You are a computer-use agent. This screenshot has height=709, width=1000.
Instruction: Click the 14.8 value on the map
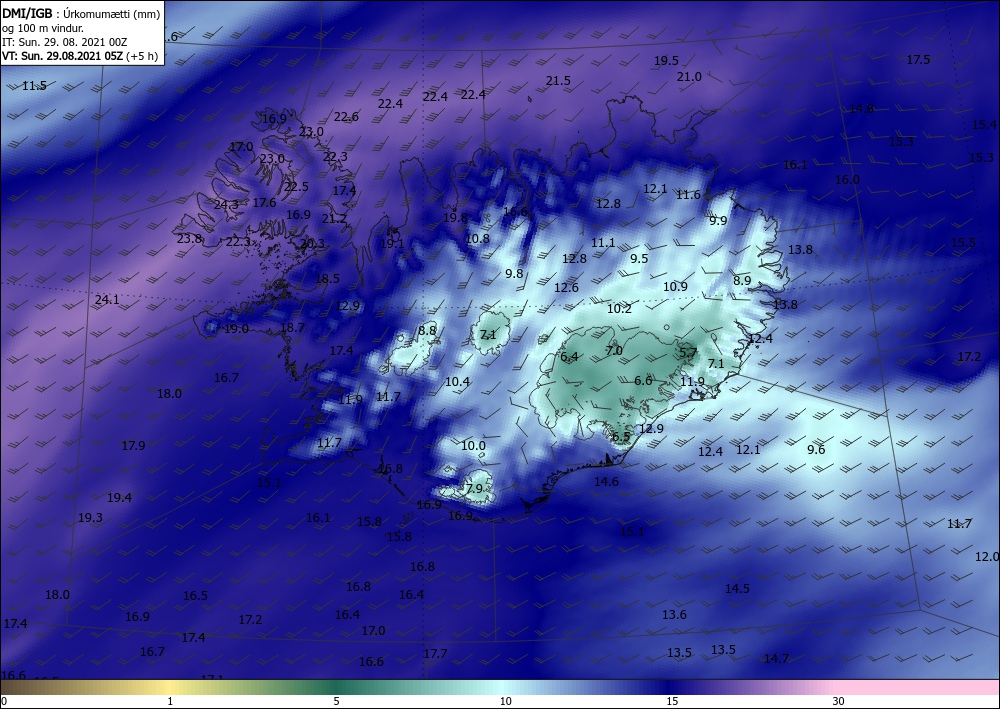coord(861,108)
